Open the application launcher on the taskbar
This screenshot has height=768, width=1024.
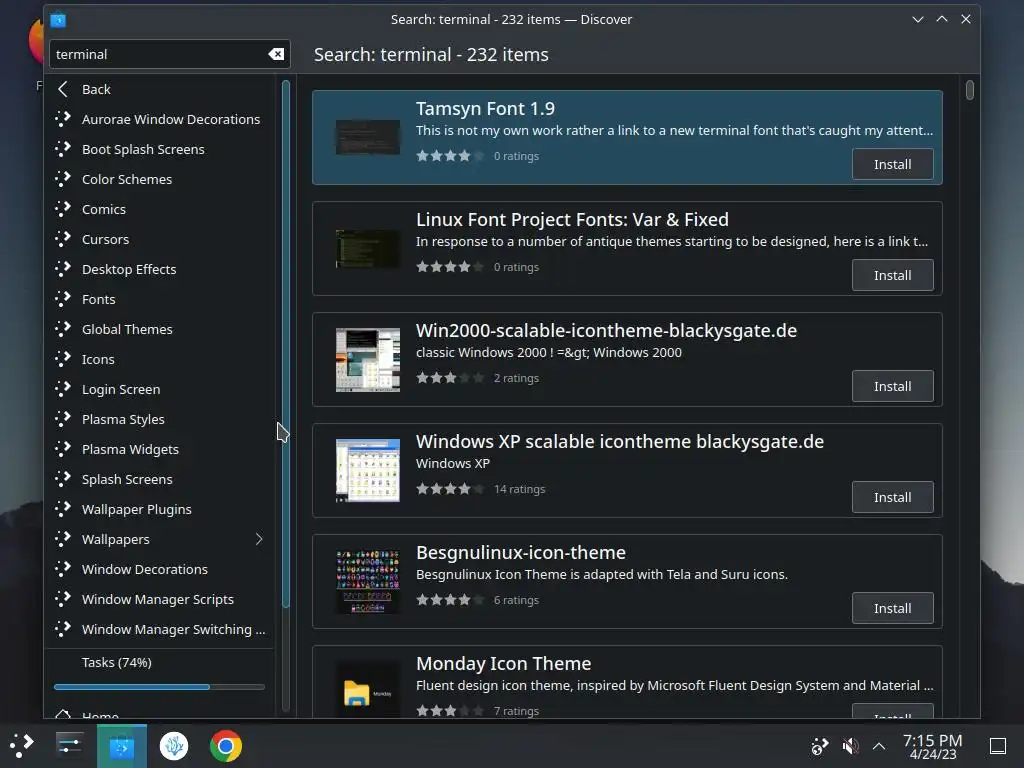(22, 745)
